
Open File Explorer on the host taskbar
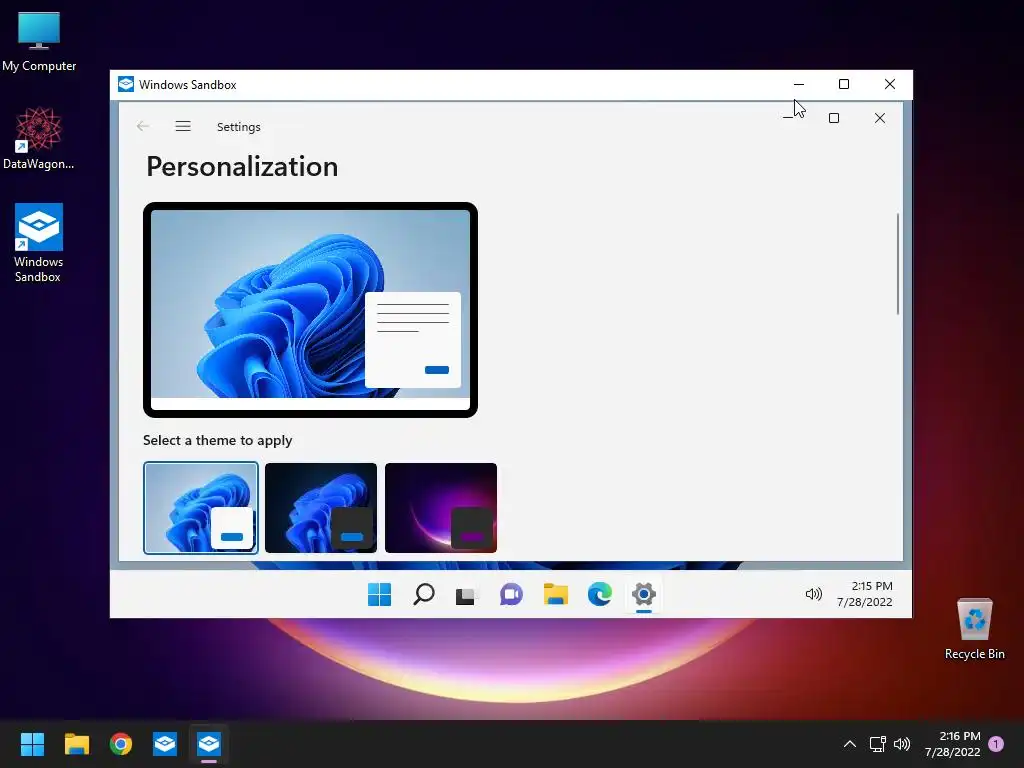point(76,744)
